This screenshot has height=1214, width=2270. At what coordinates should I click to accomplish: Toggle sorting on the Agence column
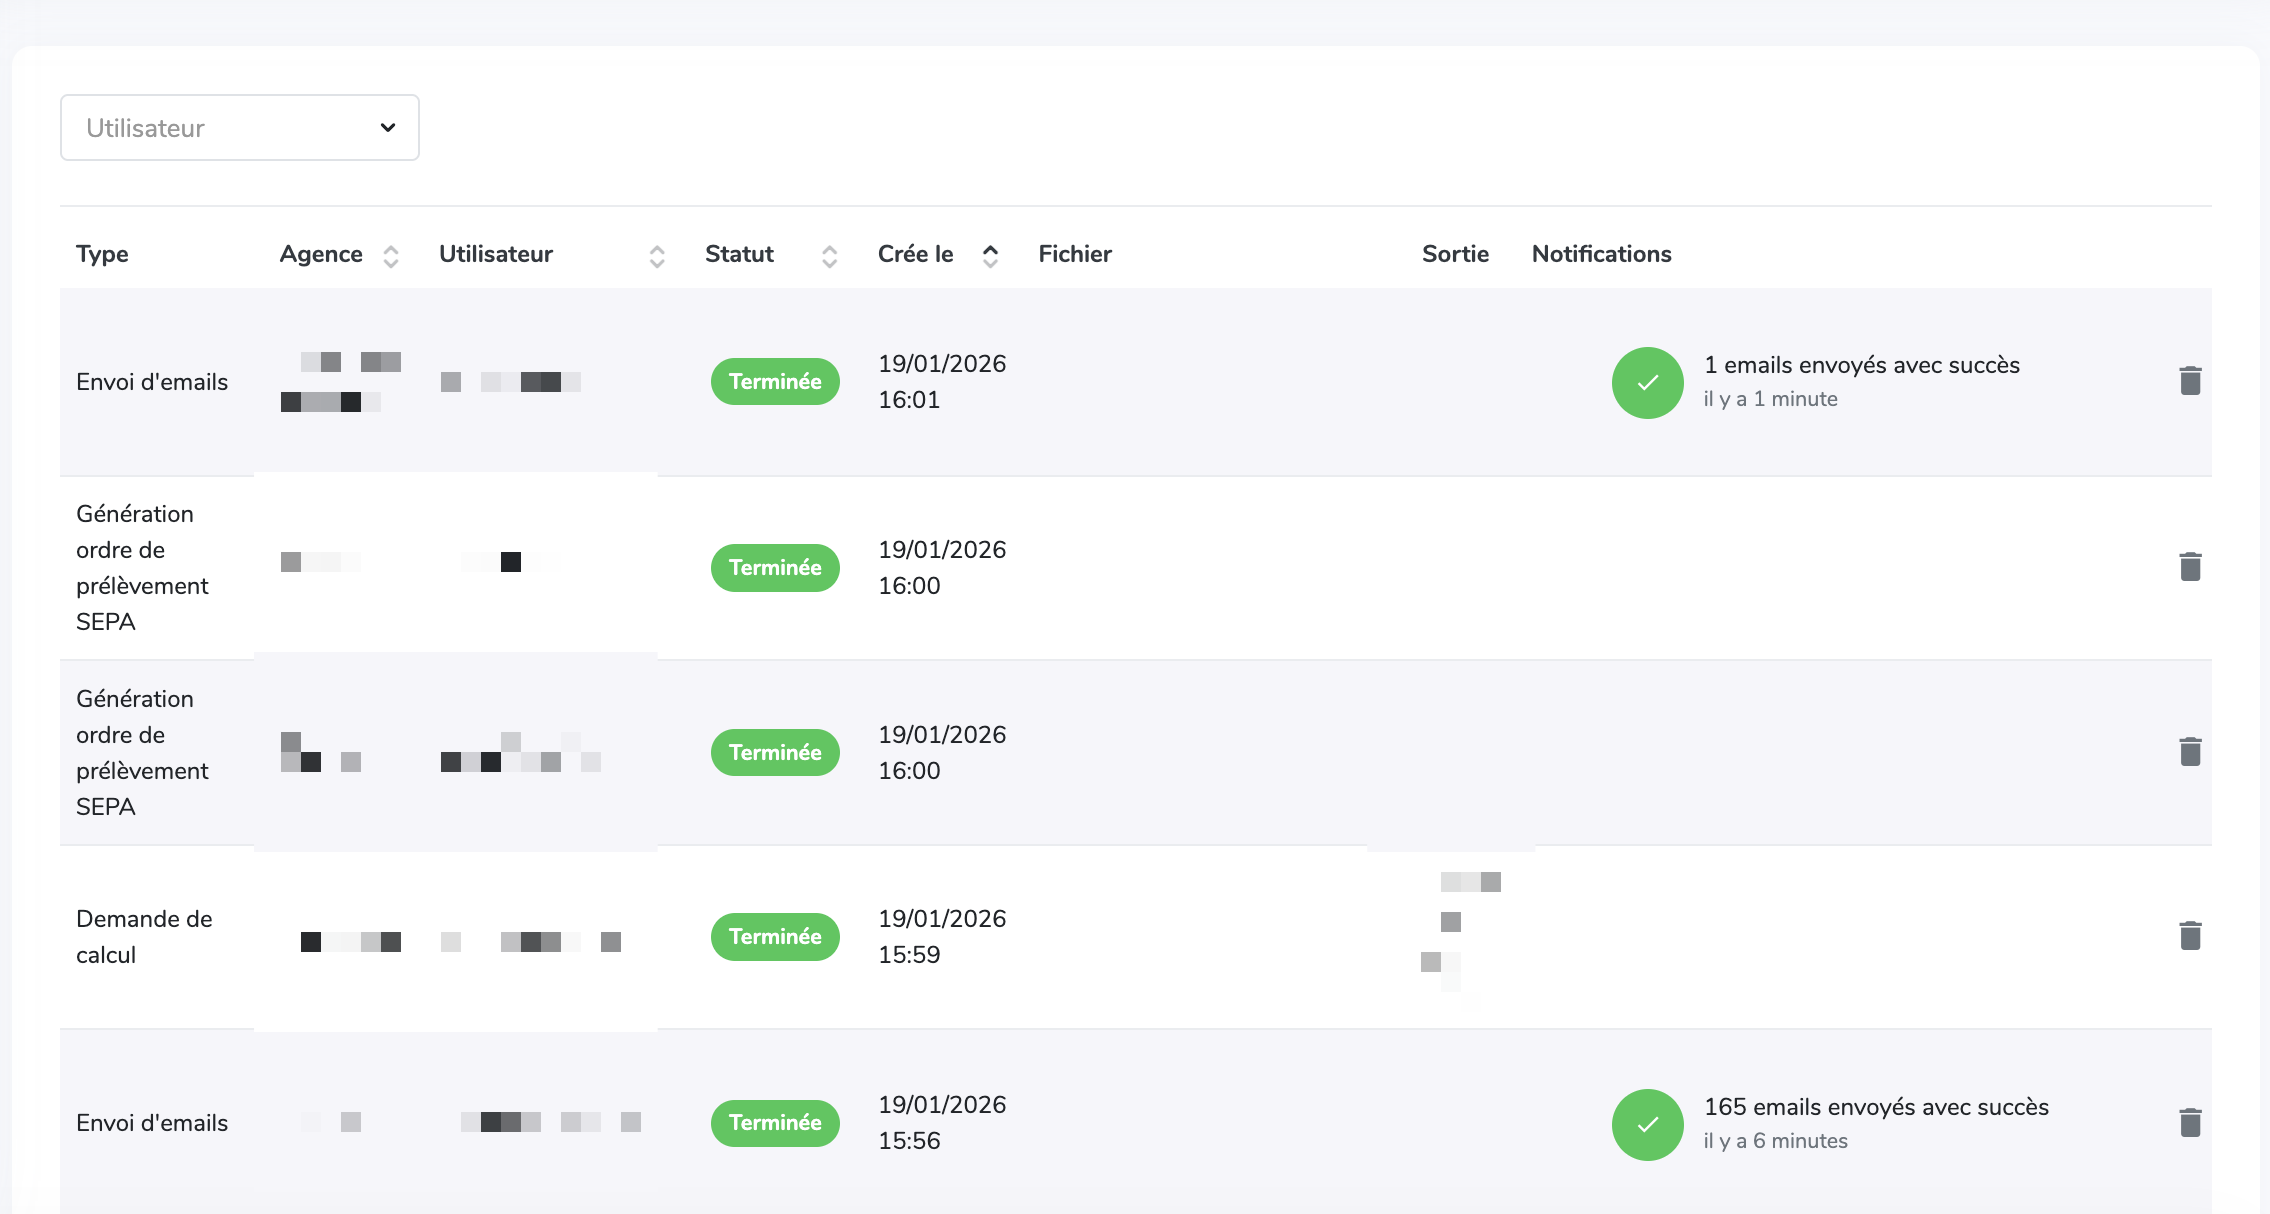(391, 255)
